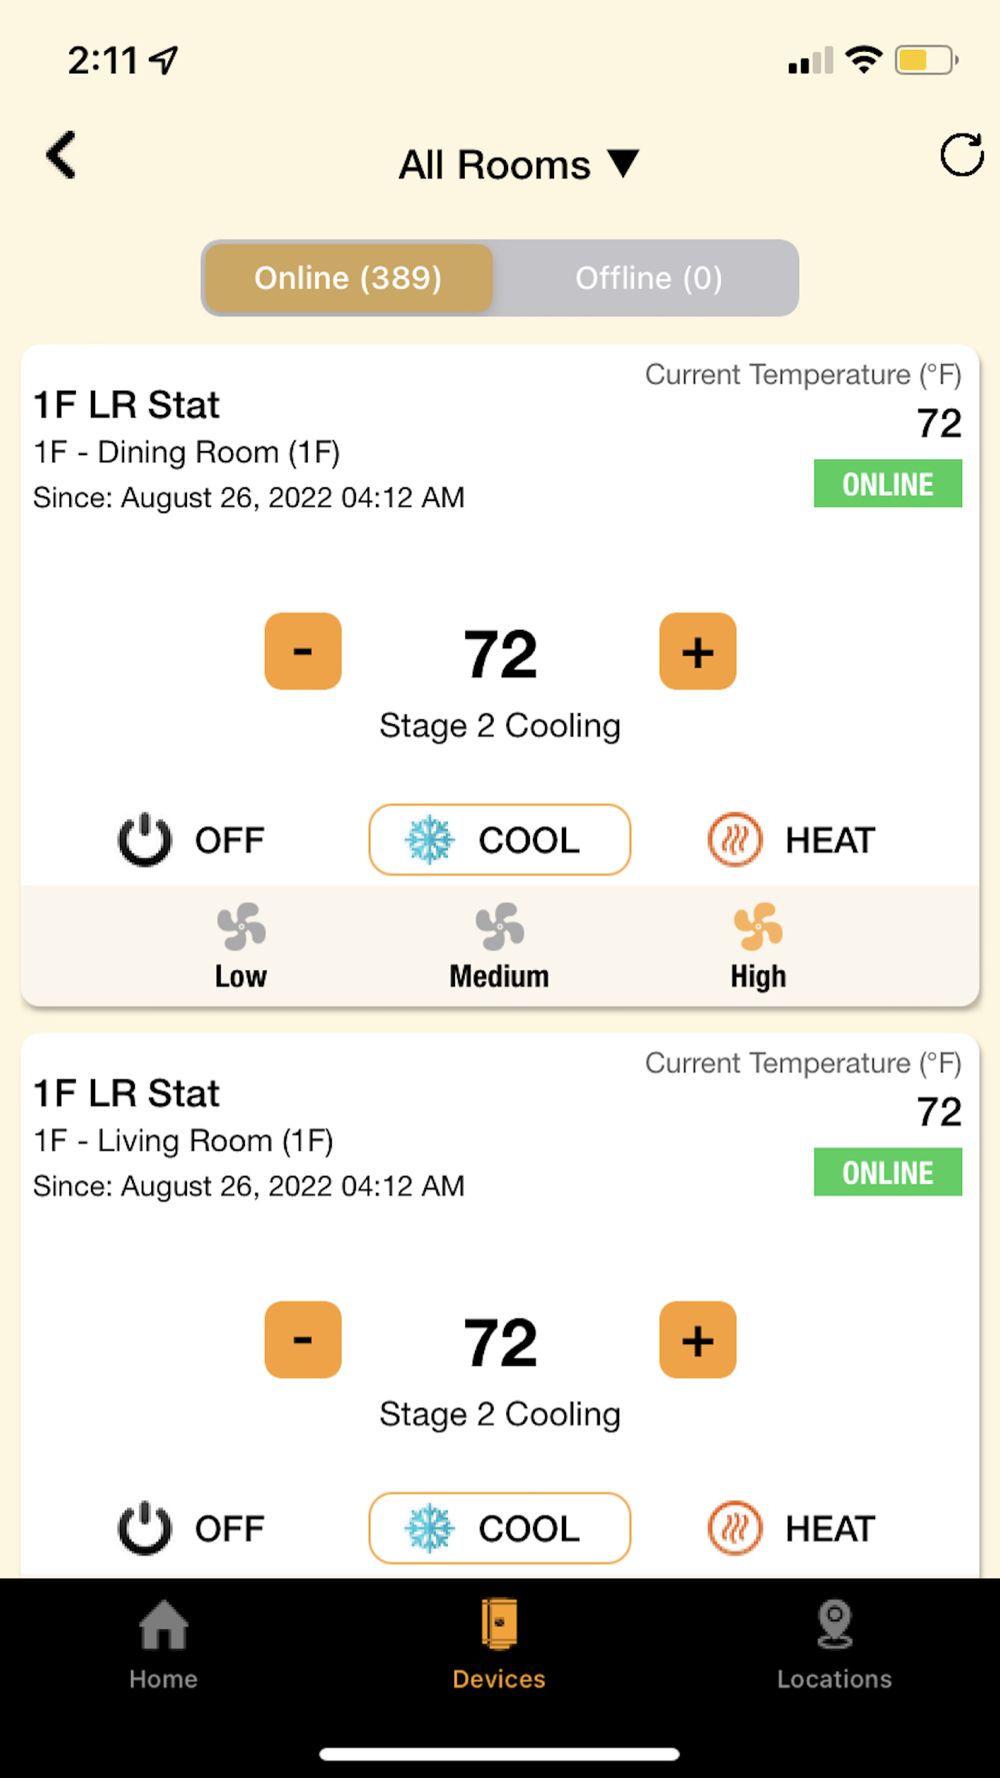Screen dimensions: 1000x1778
Task: Raise Living Room setpoint with plus
Action: tap(698, 1340)
